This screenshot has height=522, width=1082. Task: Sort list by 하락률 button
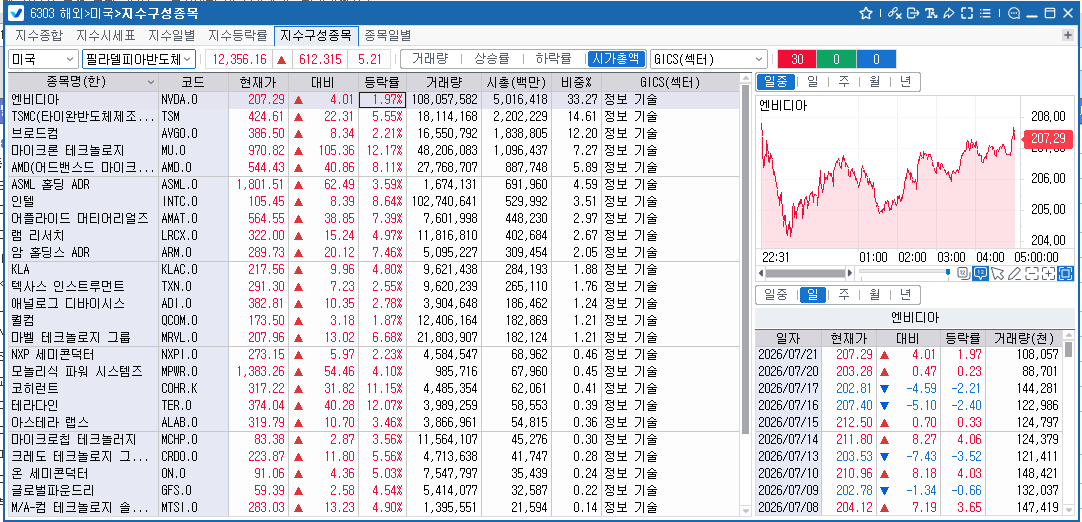click(553, 59)
